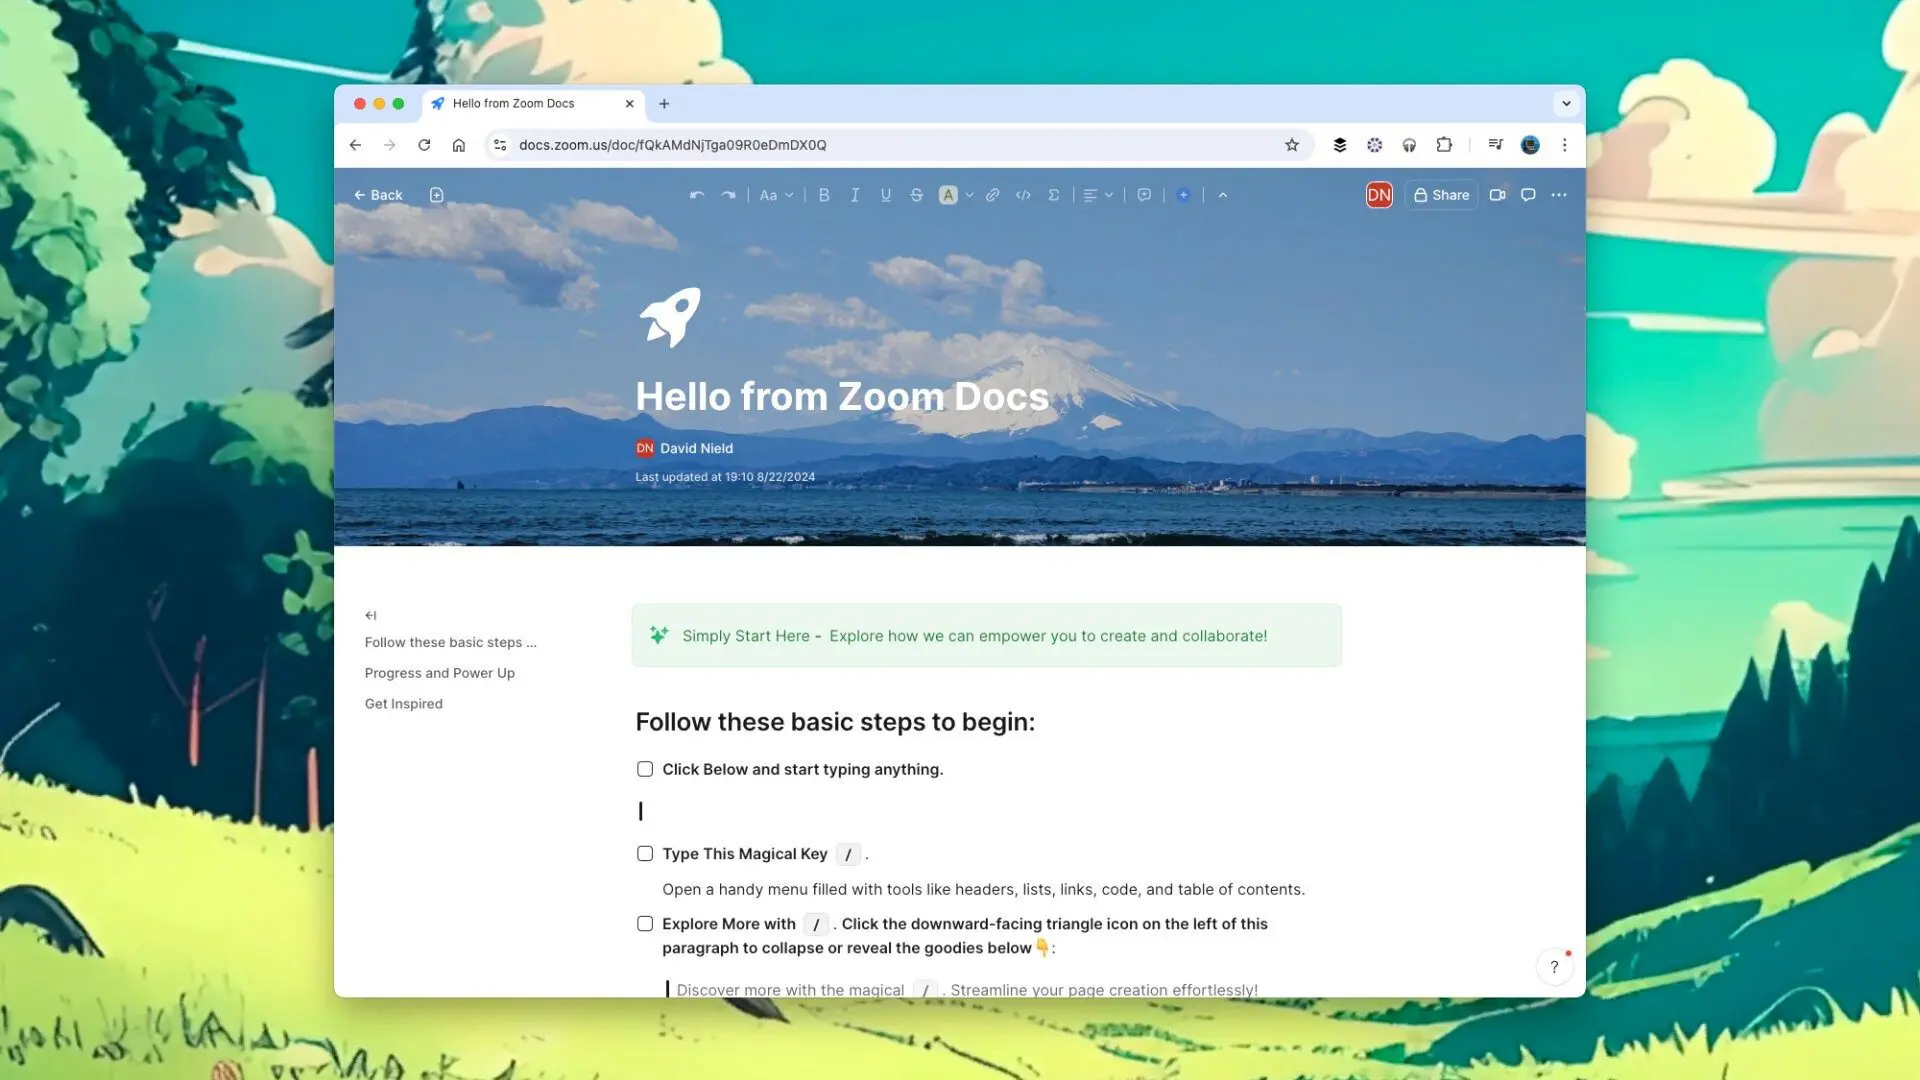Check 'Click Below and start typing' box
This screenshot has height=1080, width=1920.
[x=645, y=769]
